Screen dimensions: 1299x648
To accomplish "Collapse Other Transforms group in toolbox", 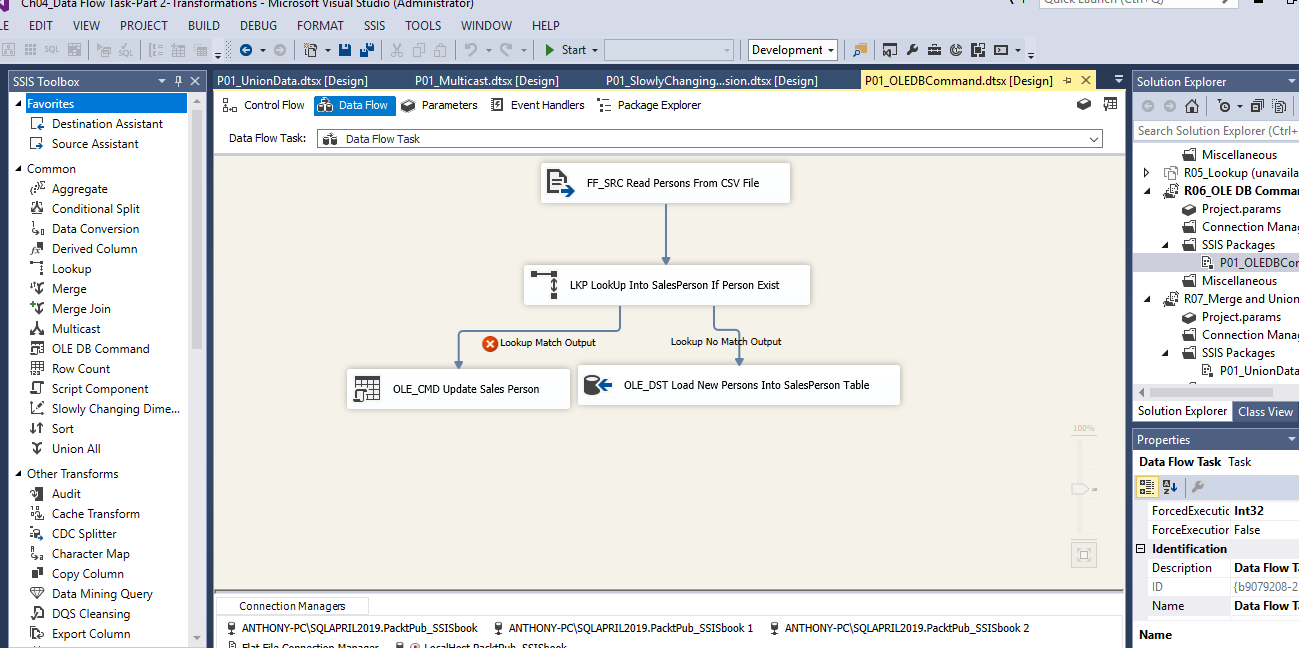I will (x=18, y=474).
